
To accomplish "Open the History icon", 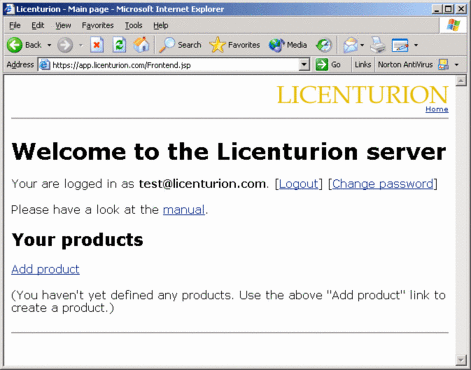I will (324, 45).
